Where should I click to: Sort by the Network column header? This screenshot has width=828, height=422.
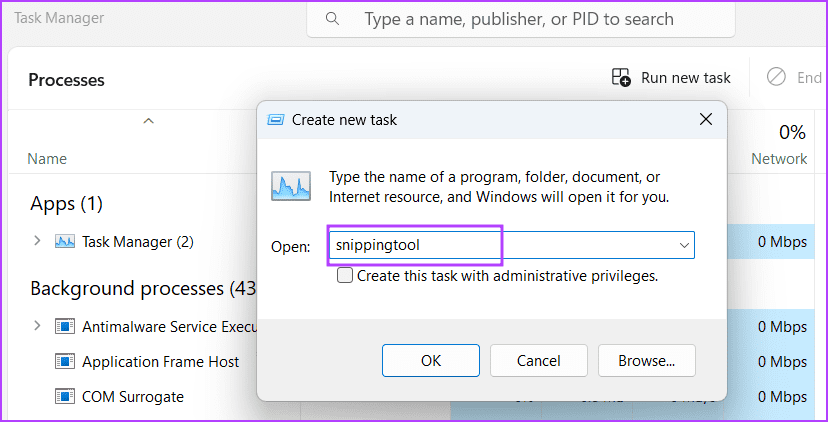(779, 159)
